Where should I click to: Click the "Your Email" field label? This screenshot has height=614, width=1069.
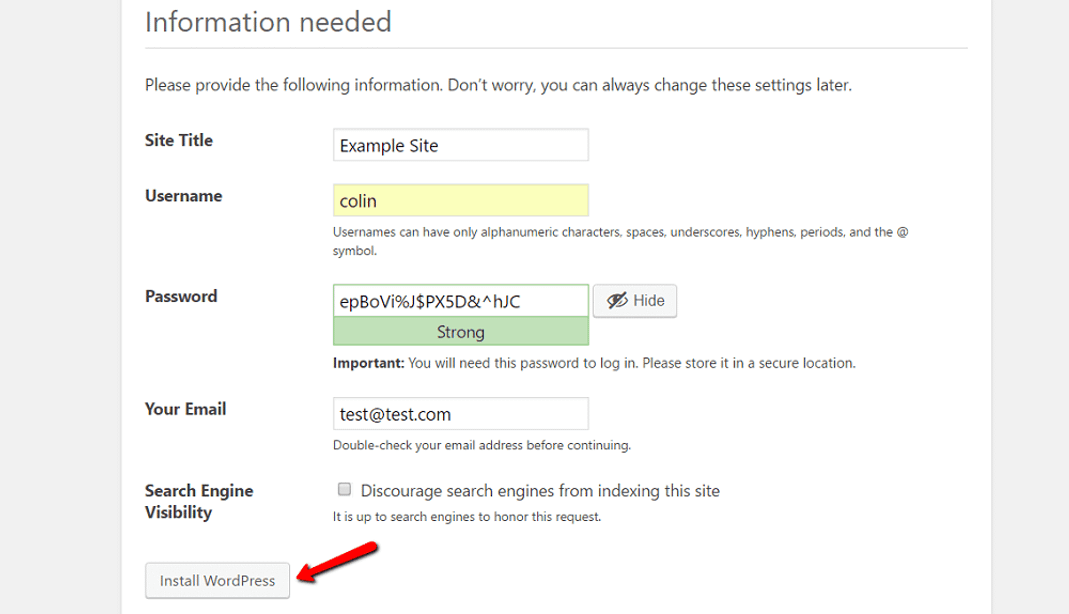coord(185,409)
